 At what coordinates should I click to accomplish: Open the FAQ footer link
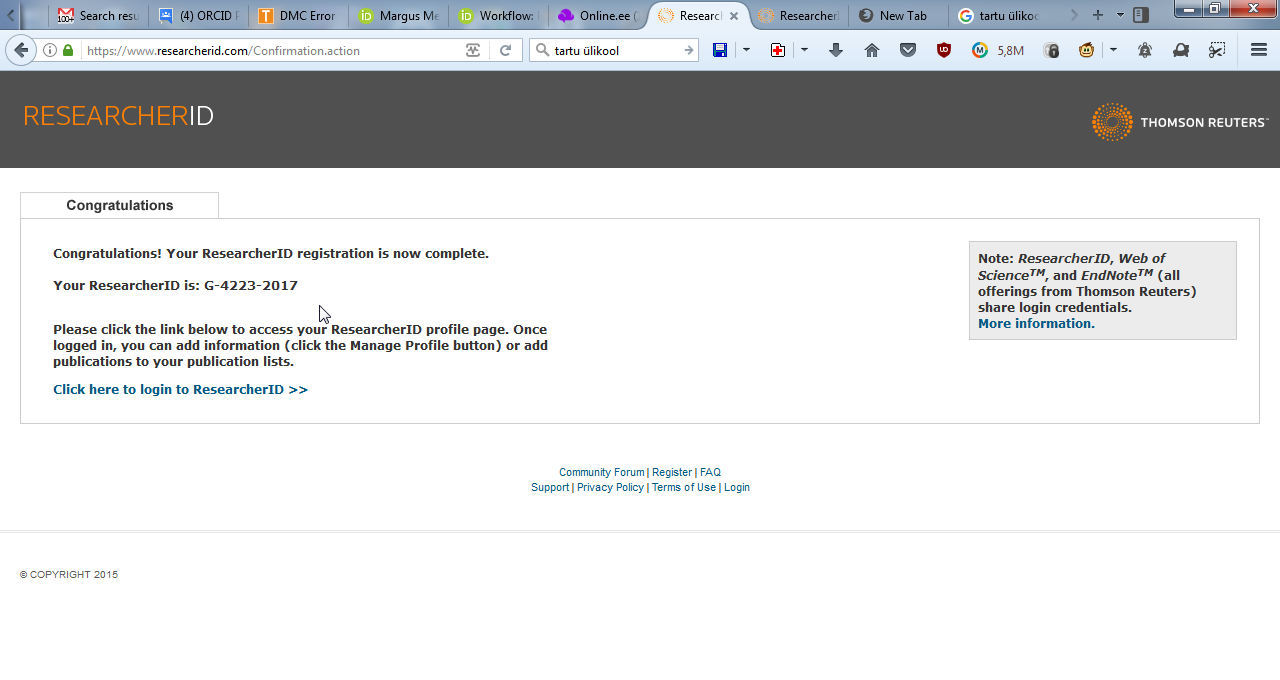[710, 472]
